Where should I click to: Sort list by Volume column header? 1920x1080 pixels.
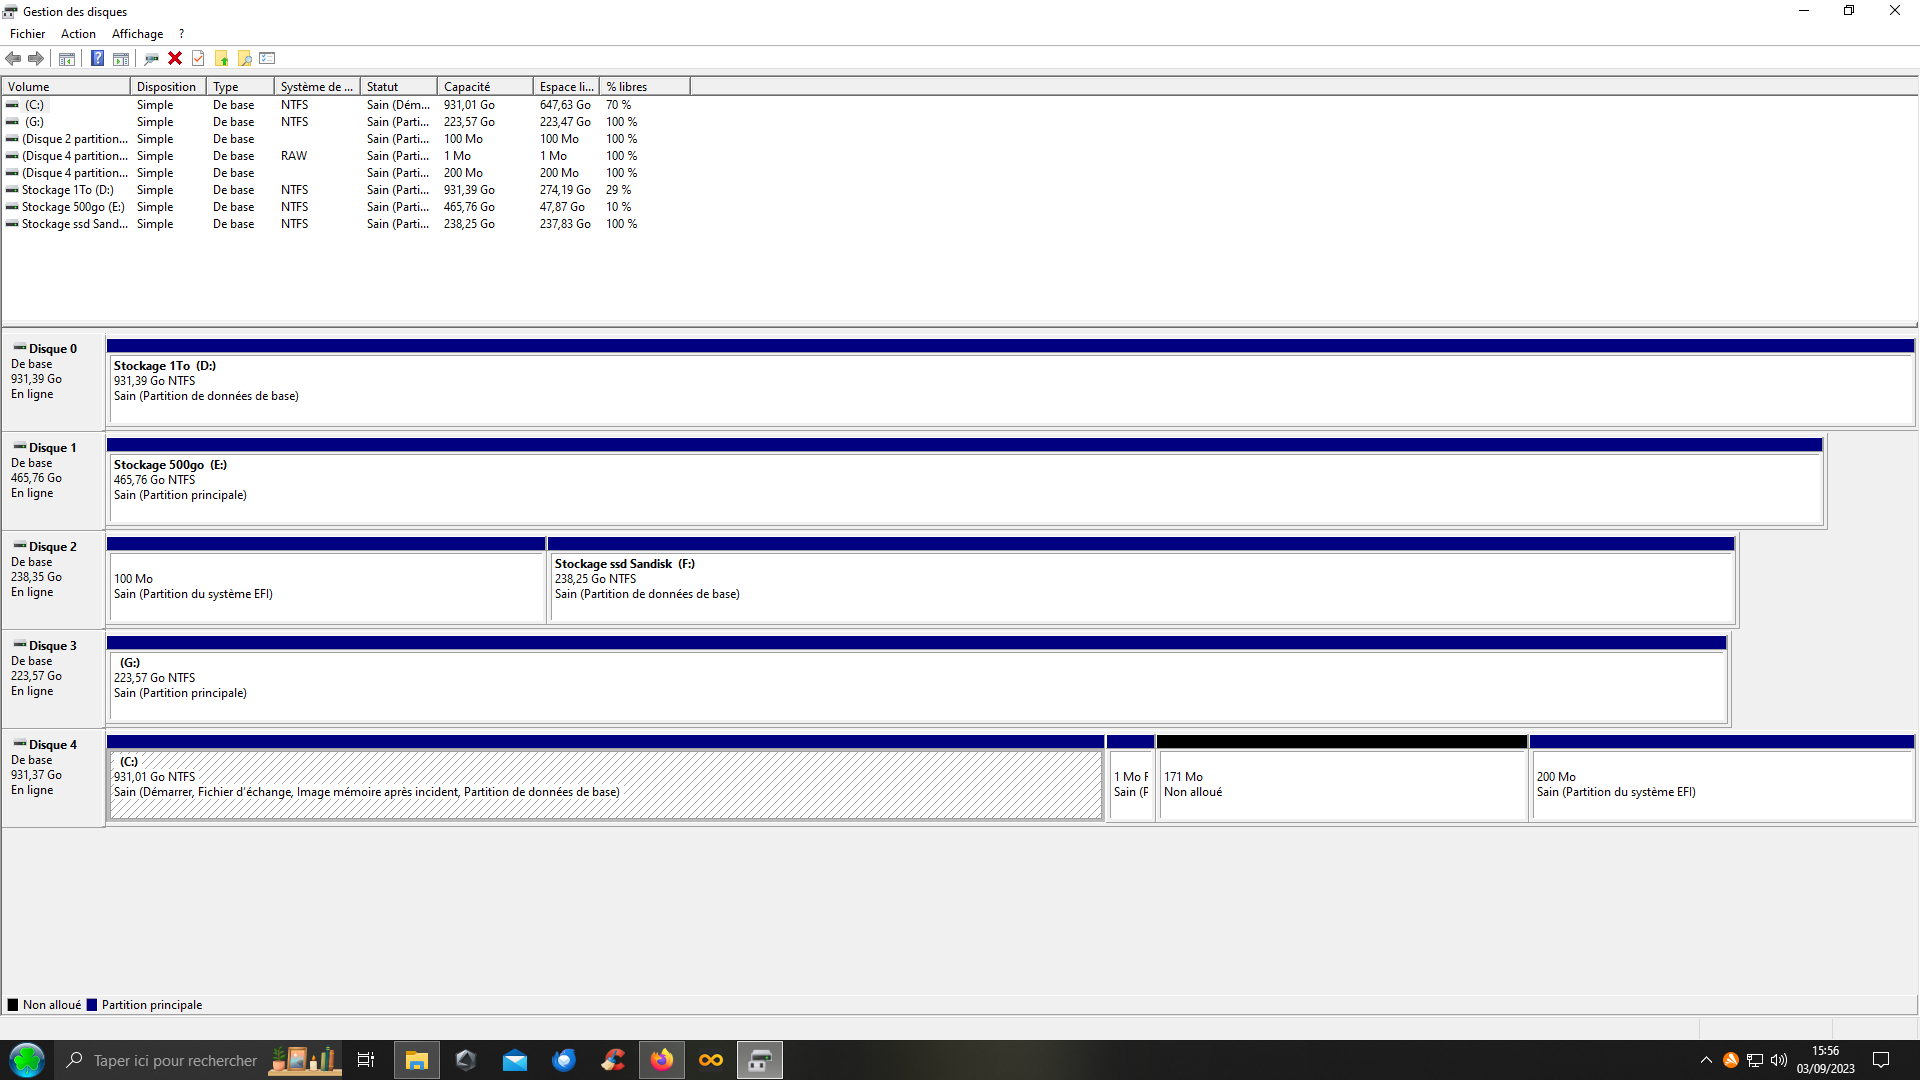66,87
